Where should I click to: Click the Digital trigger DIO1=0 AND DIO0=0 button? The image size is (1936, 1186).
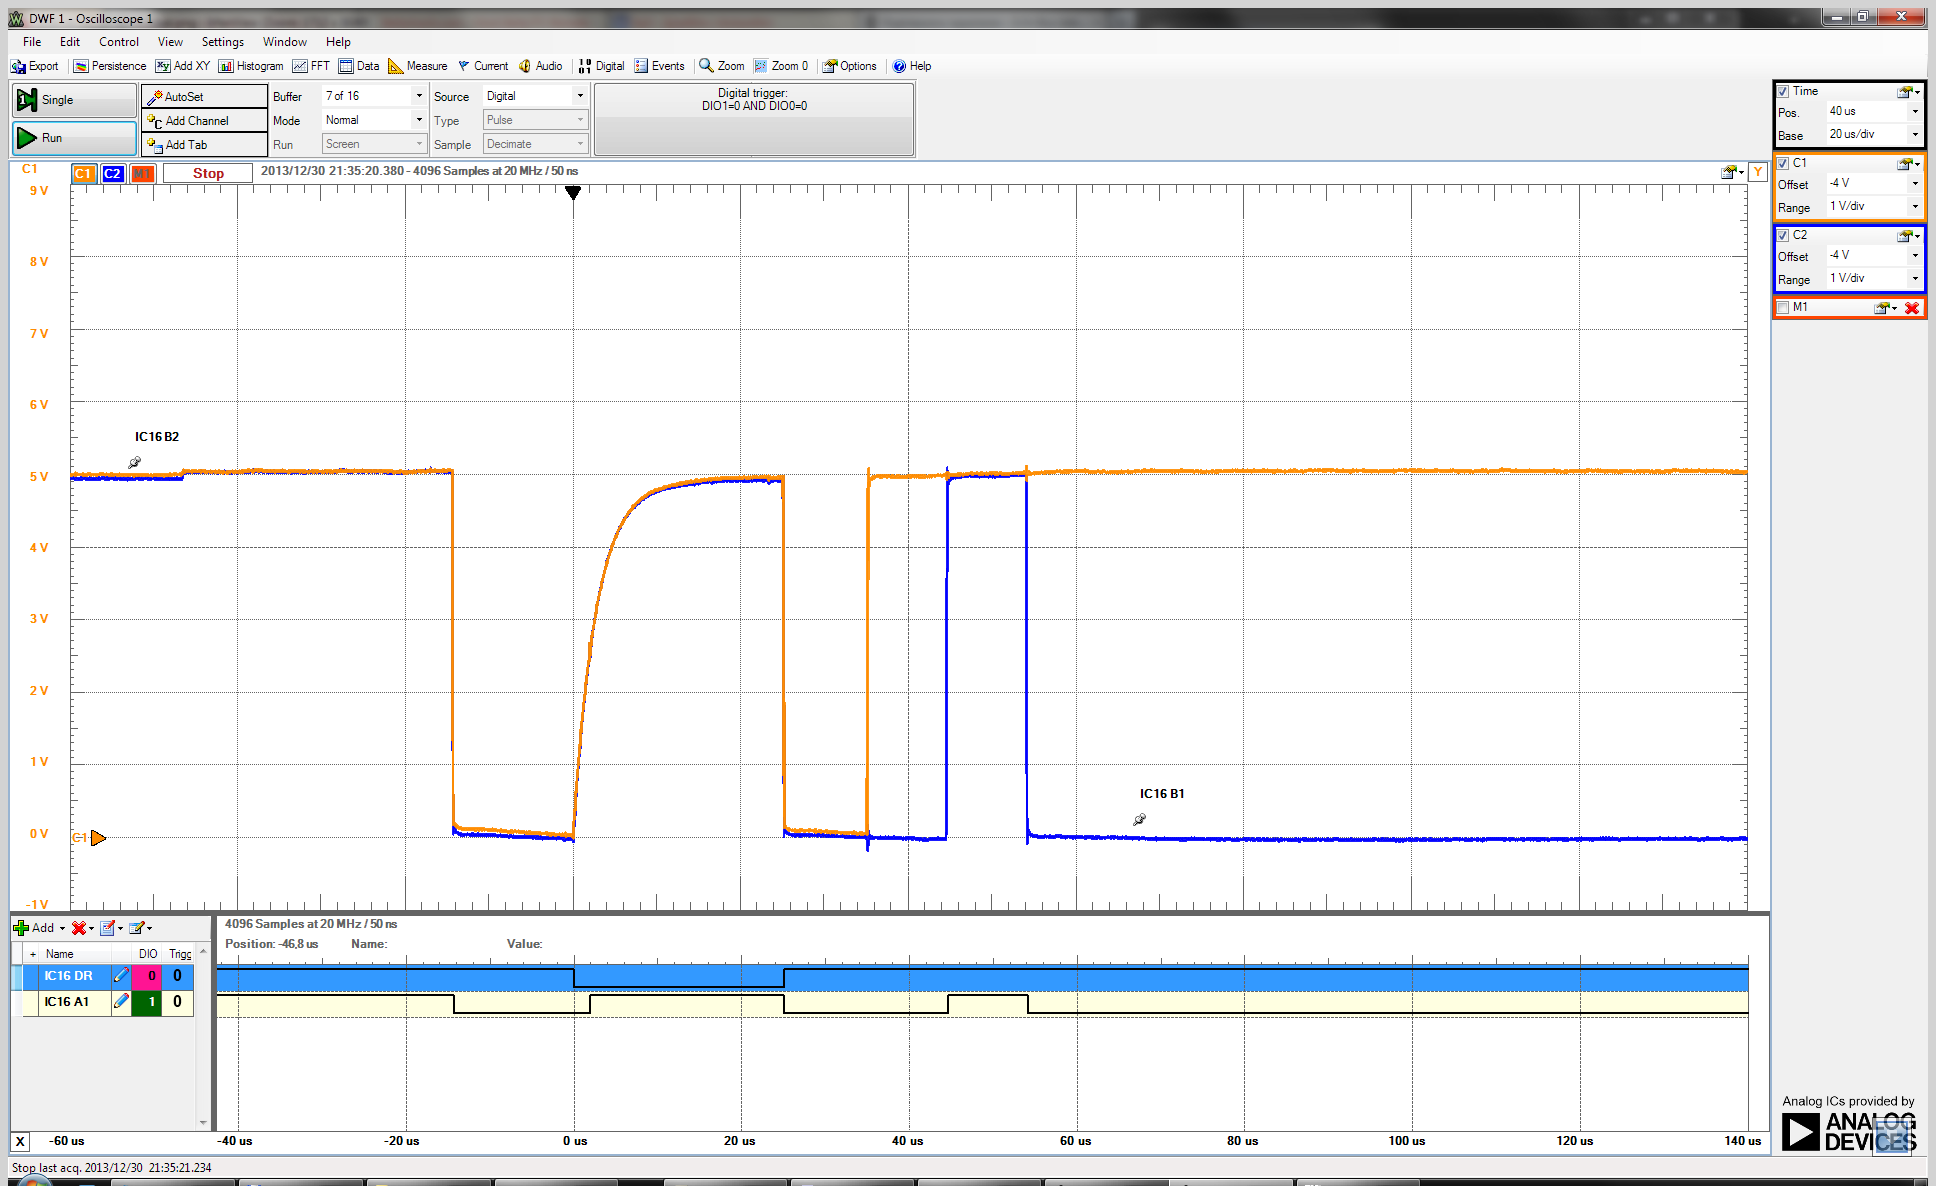[x=754, y=119]
